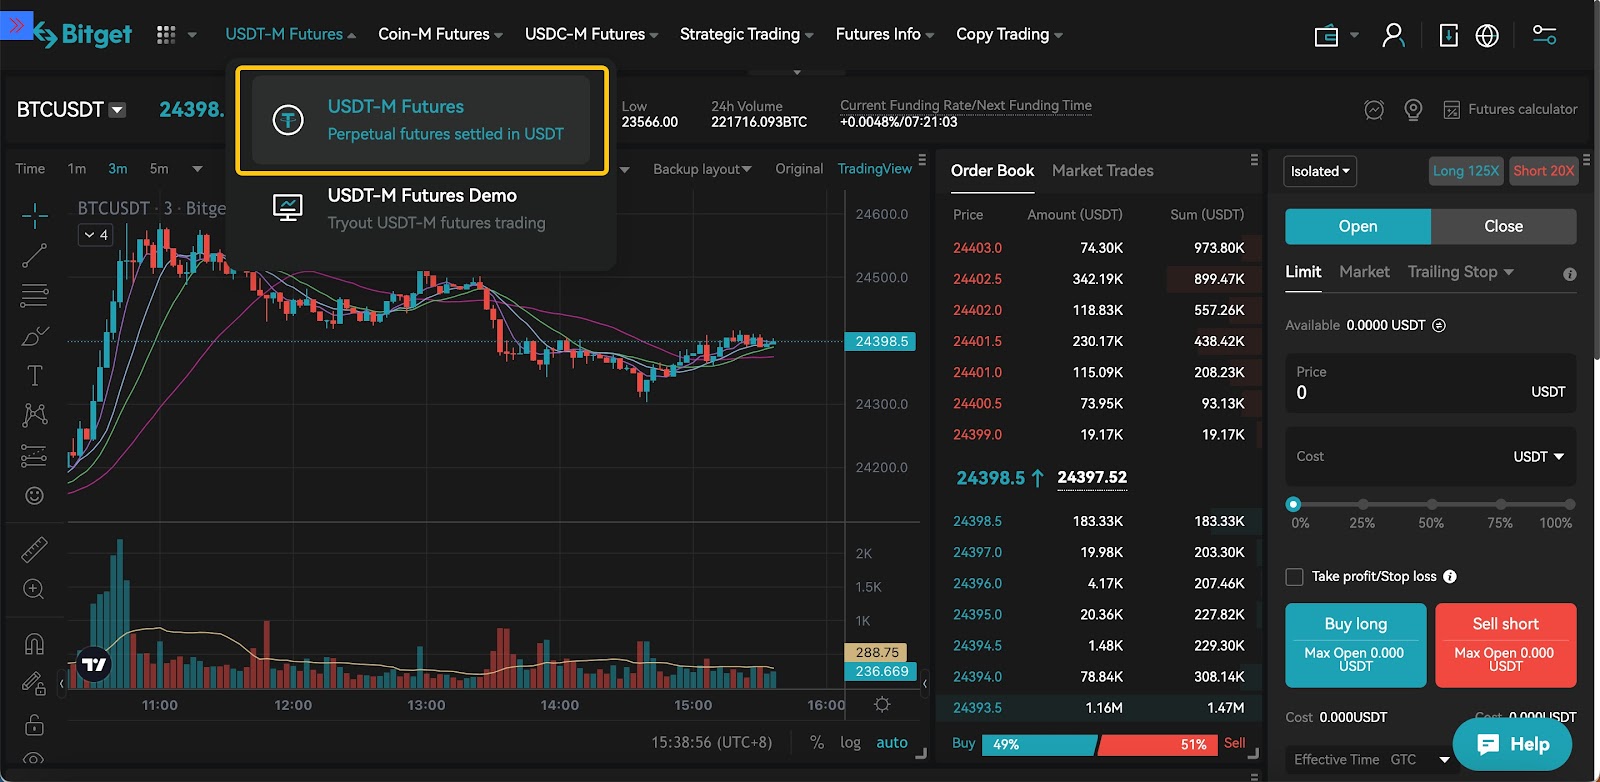Open the apps grid menu icon

click(166, 35)
